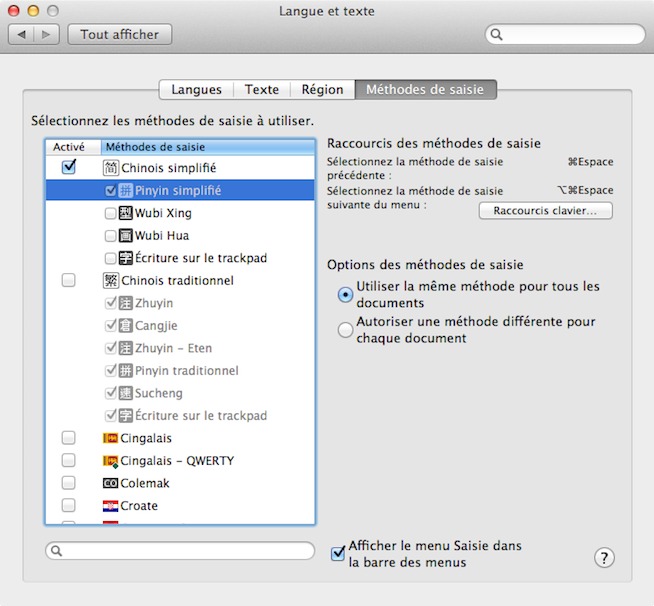This screenshot has width=654, height=606.
Task: Click the Cingalais – QWERTY flag icon
Action: point(110,461)
